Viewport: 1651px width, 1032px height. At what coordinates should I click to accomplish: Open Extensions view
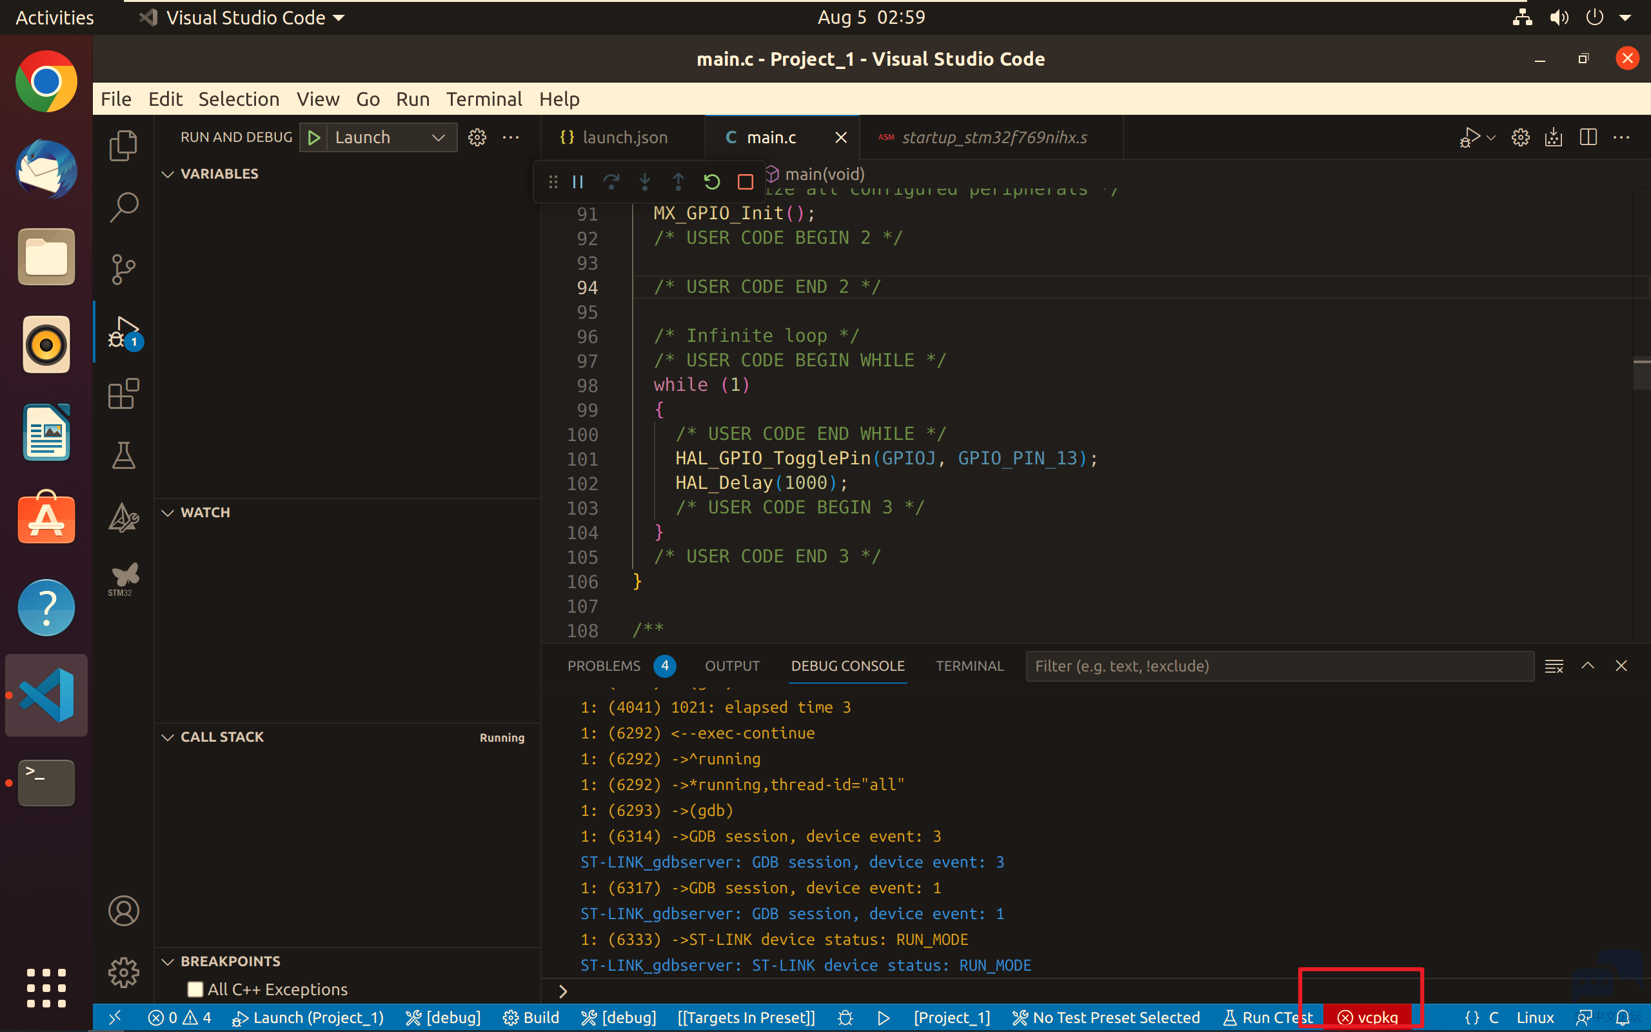(123, 394)
